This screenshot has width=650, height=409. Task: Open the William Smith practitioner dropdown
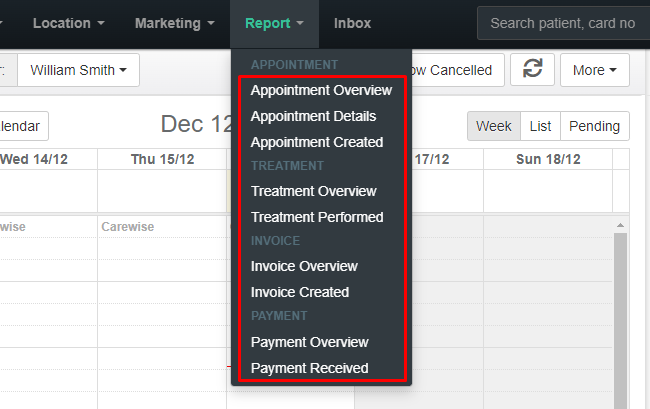click(x=78, y=70)
